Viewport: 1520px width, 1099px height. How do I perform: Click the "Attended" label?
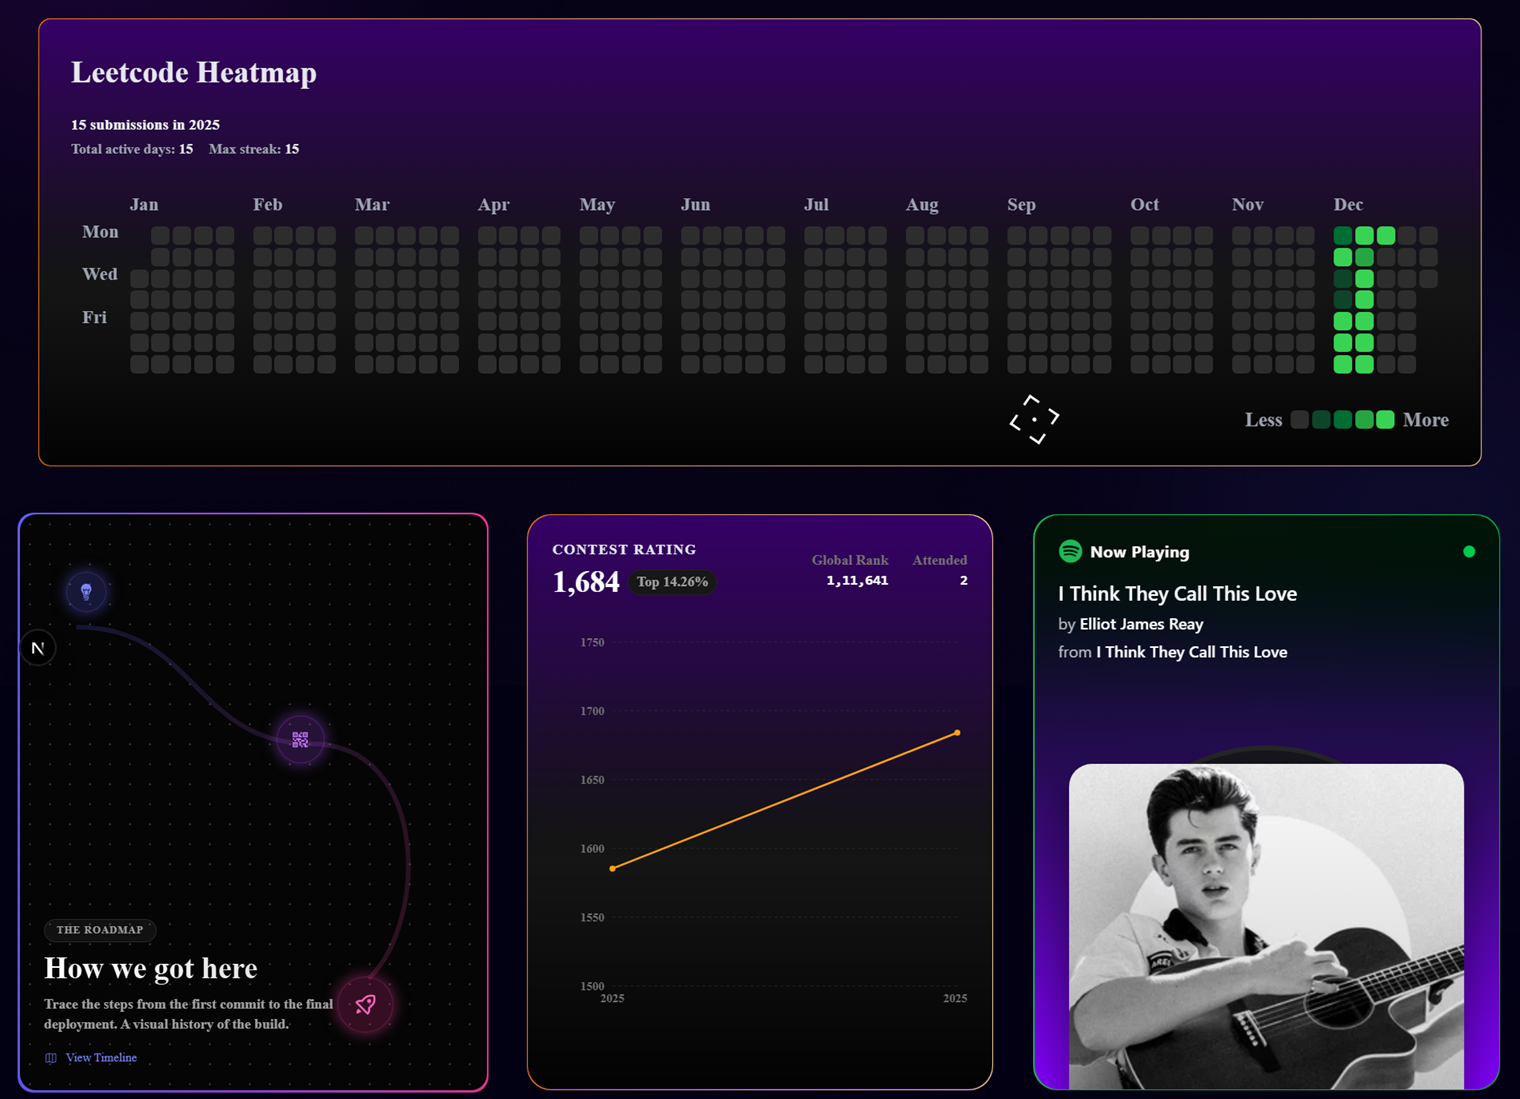pos(939,560)
